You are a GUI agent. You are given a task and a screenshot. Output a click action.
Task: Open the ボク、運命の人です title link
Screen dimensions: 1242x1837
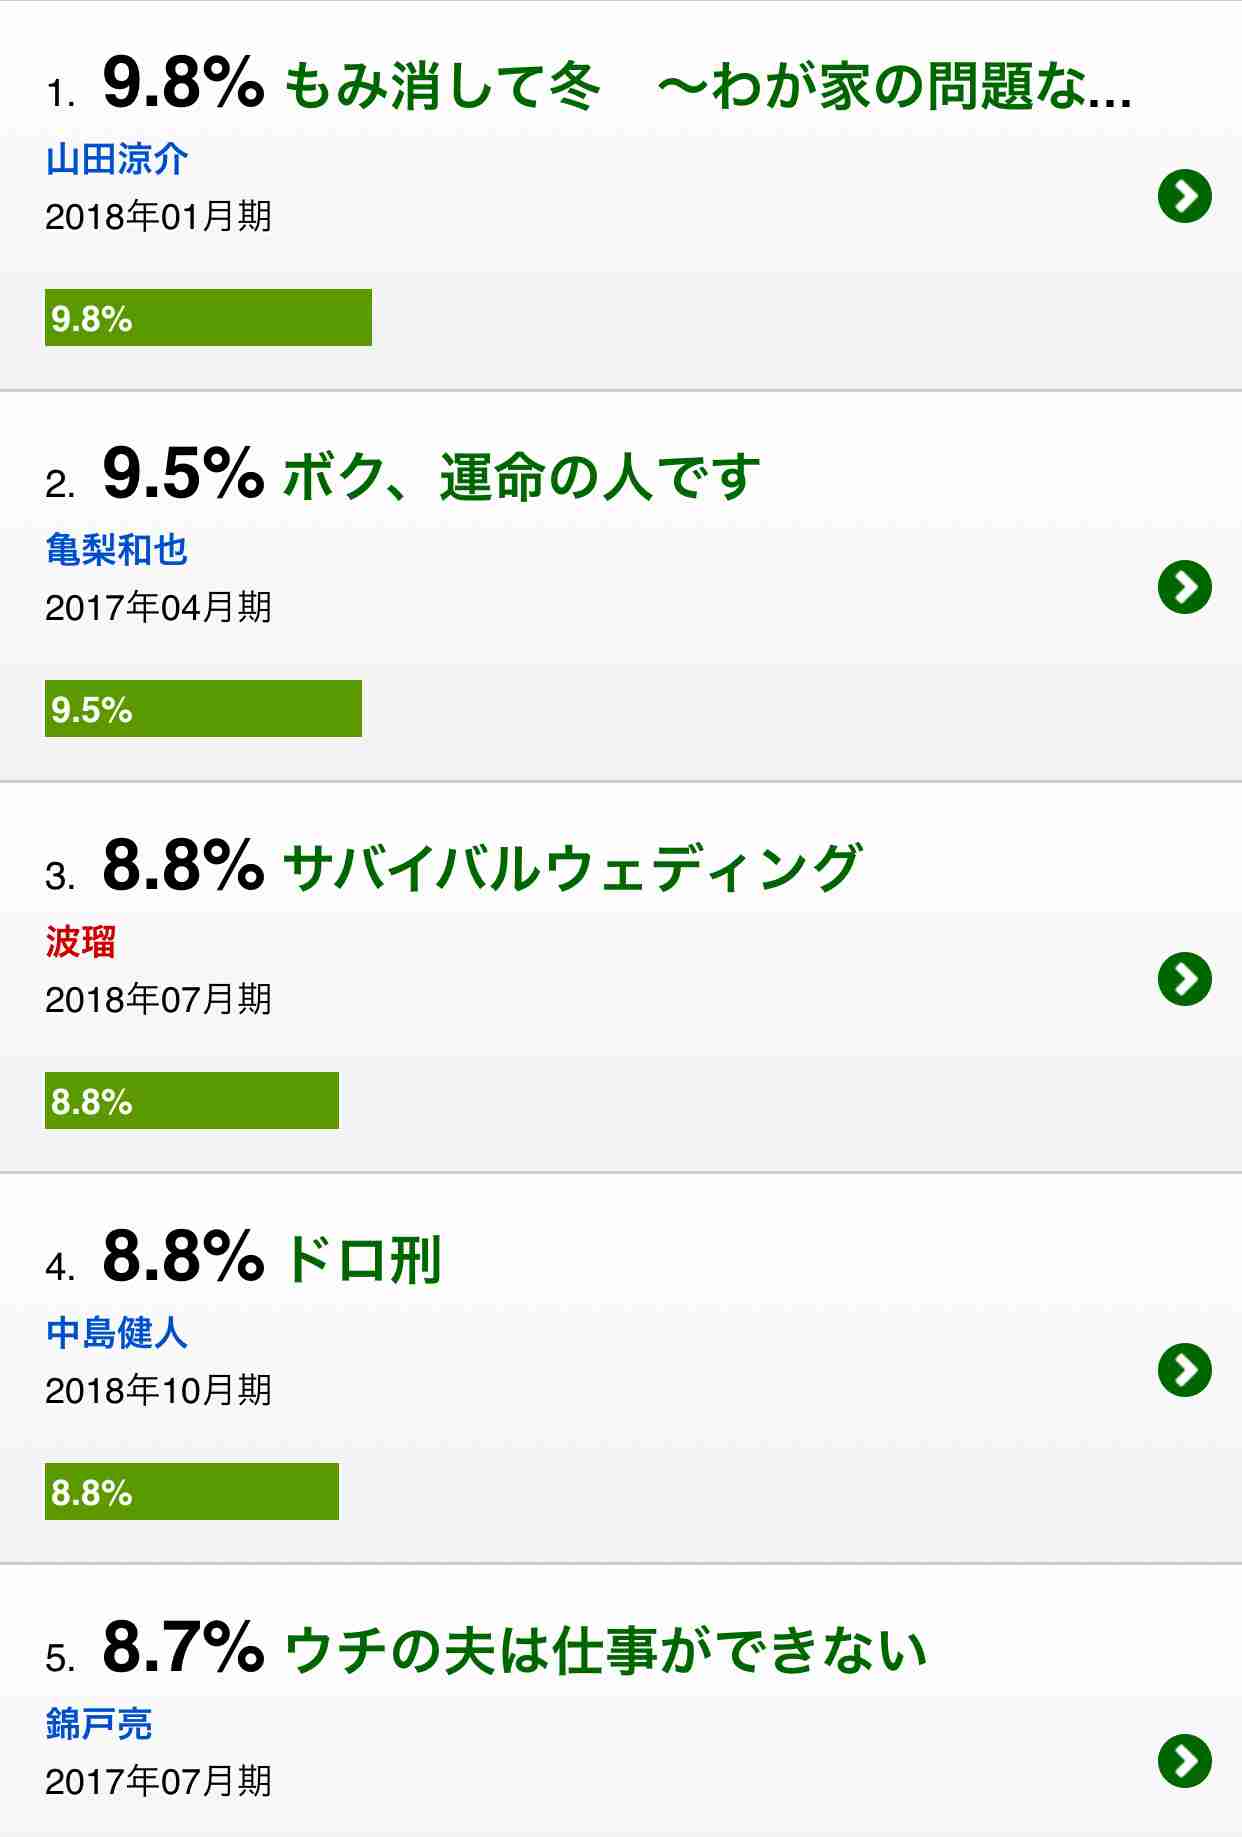[x=522, y=477]
